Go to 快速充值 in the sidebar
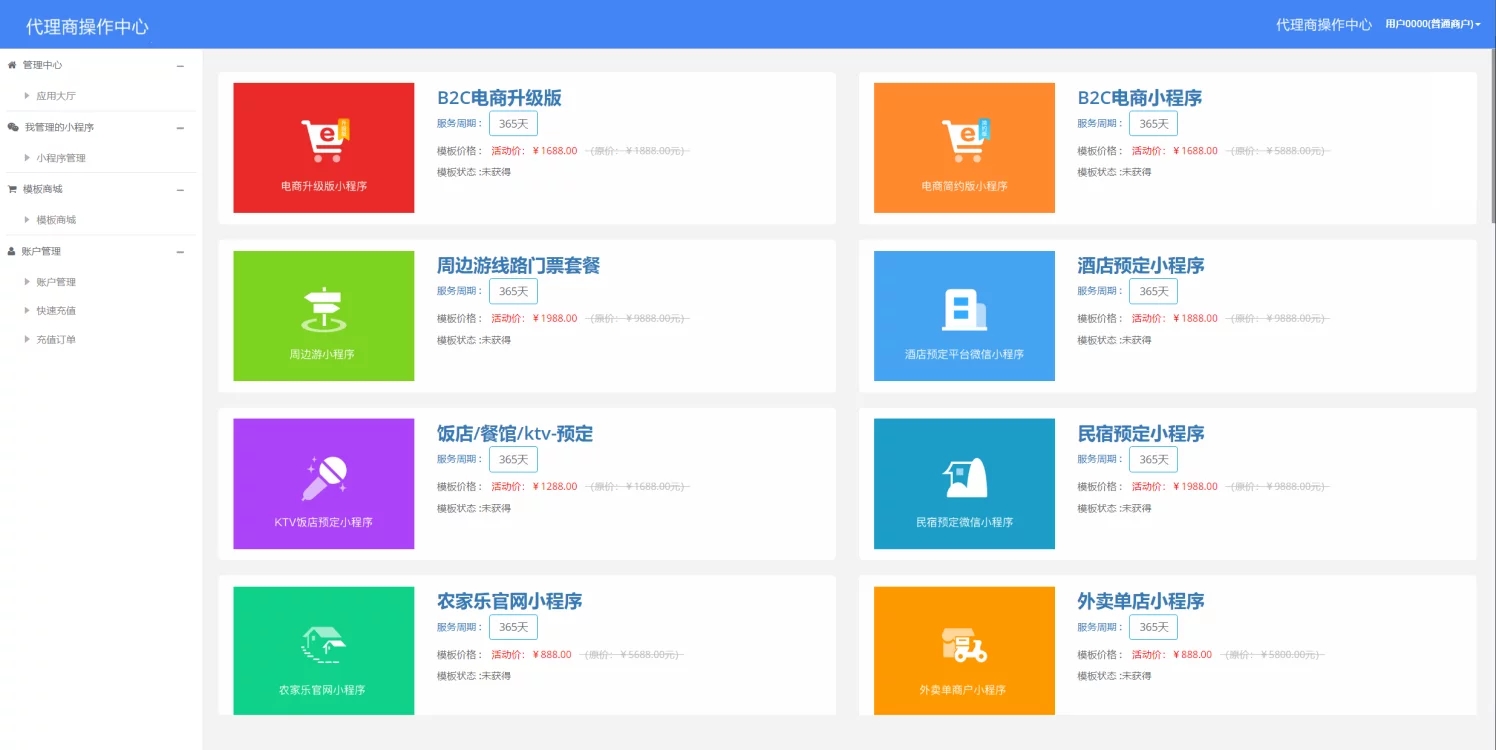This screenshot has height=750, width=1496. (56, 311)
